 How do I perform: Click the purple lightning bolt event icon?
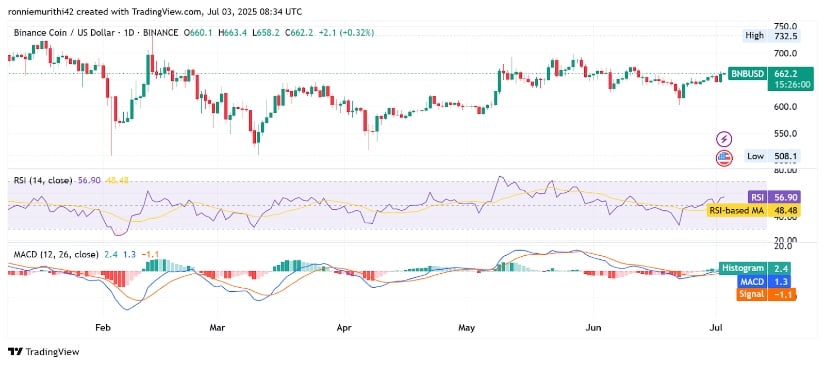pyautogui.click(x=725, y=139)
